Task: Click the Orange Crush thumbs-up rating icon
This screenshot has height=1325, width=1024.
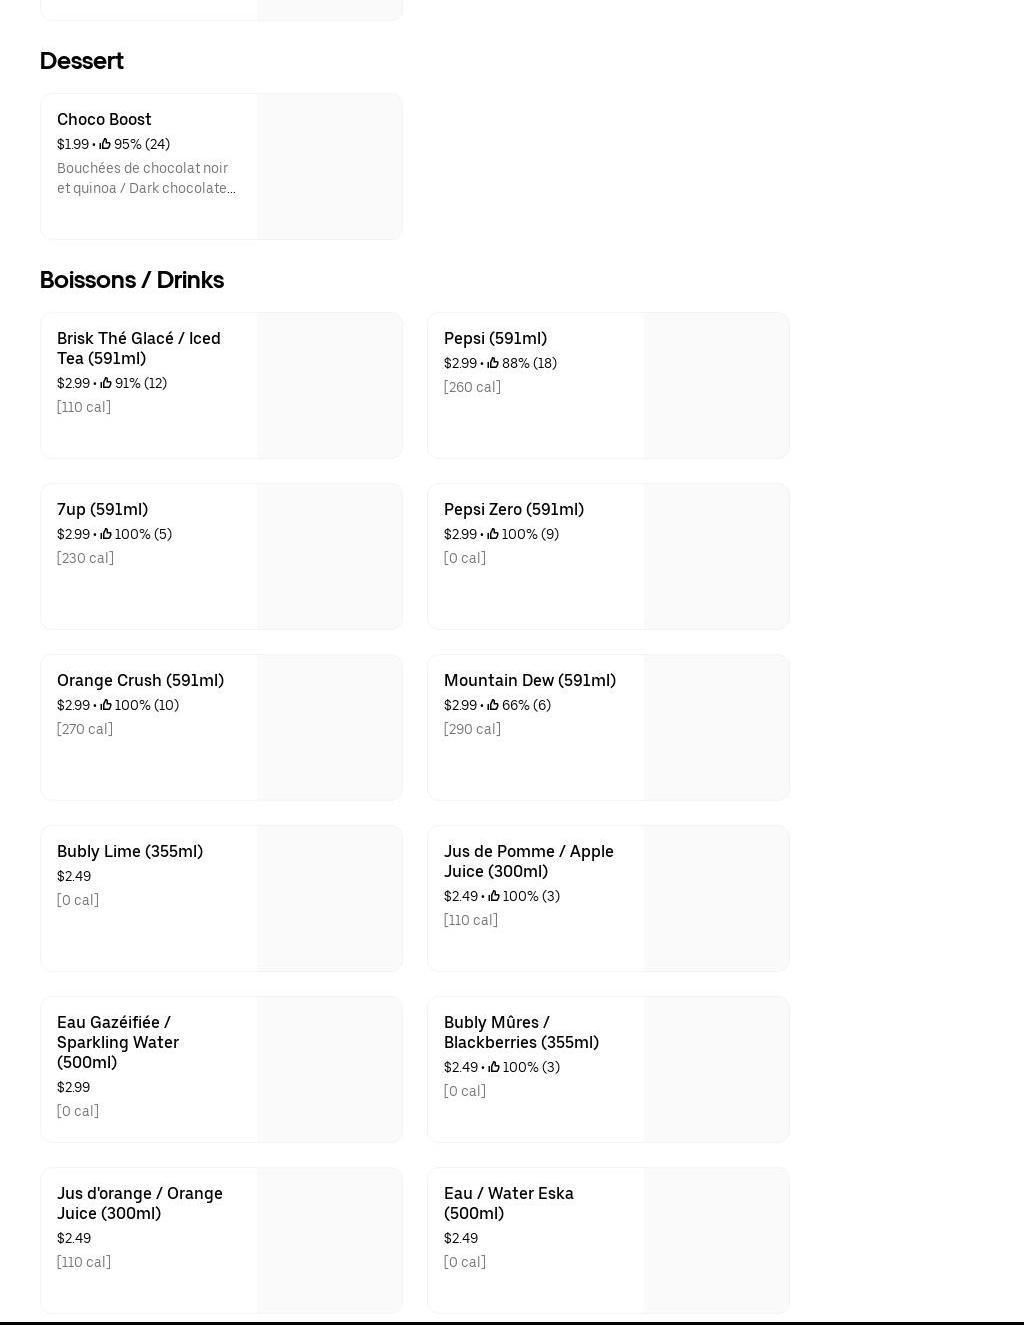Action: point(106,705)
